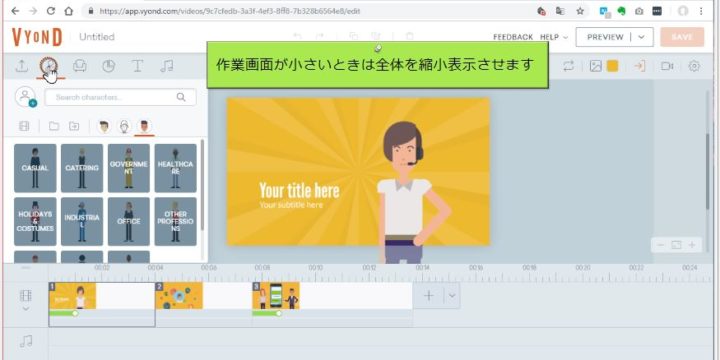
Task: Click the Camera icon in toolbar
Action: (x=667, y=66)
